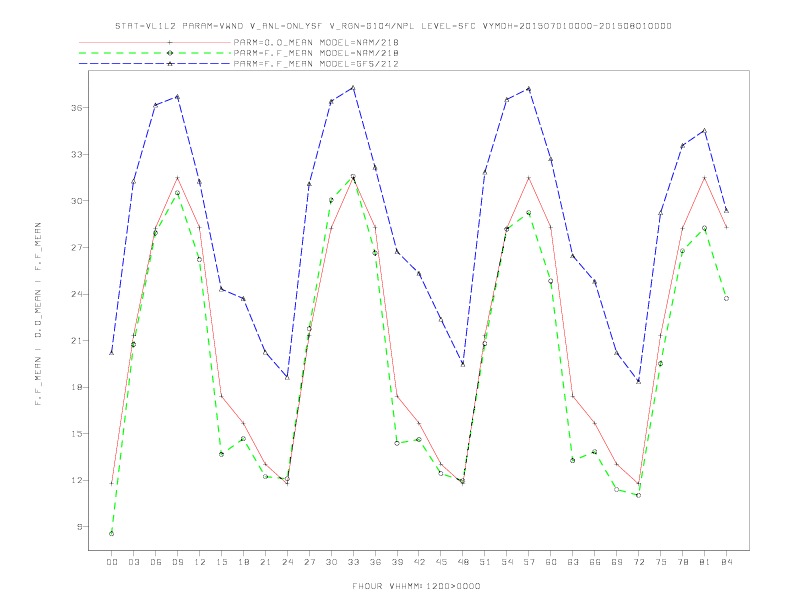The width and height of the screenshot is (792, 612).
Task: Click x-axis forecast hour label 33
Action: tap(353, 562)
